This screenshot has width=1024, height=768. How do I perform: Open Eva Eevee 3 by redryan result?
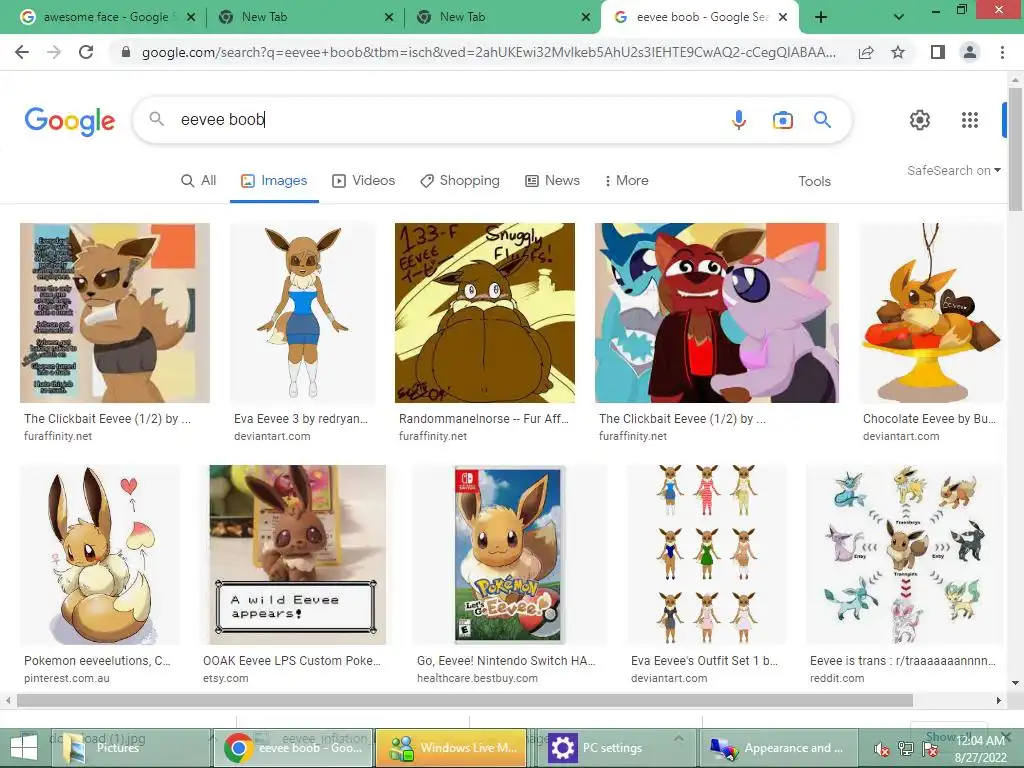point(301,427)
